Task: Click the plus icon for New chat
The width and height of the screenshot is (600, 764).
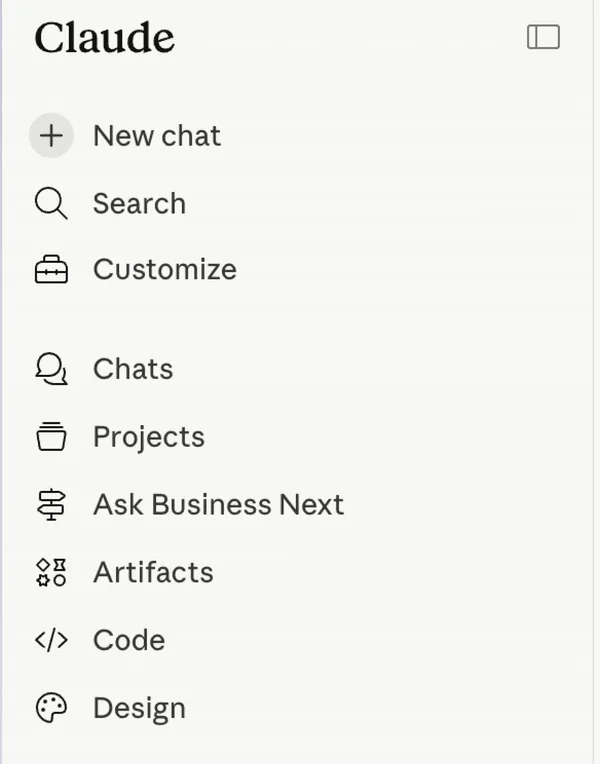Action: point(51,136)
